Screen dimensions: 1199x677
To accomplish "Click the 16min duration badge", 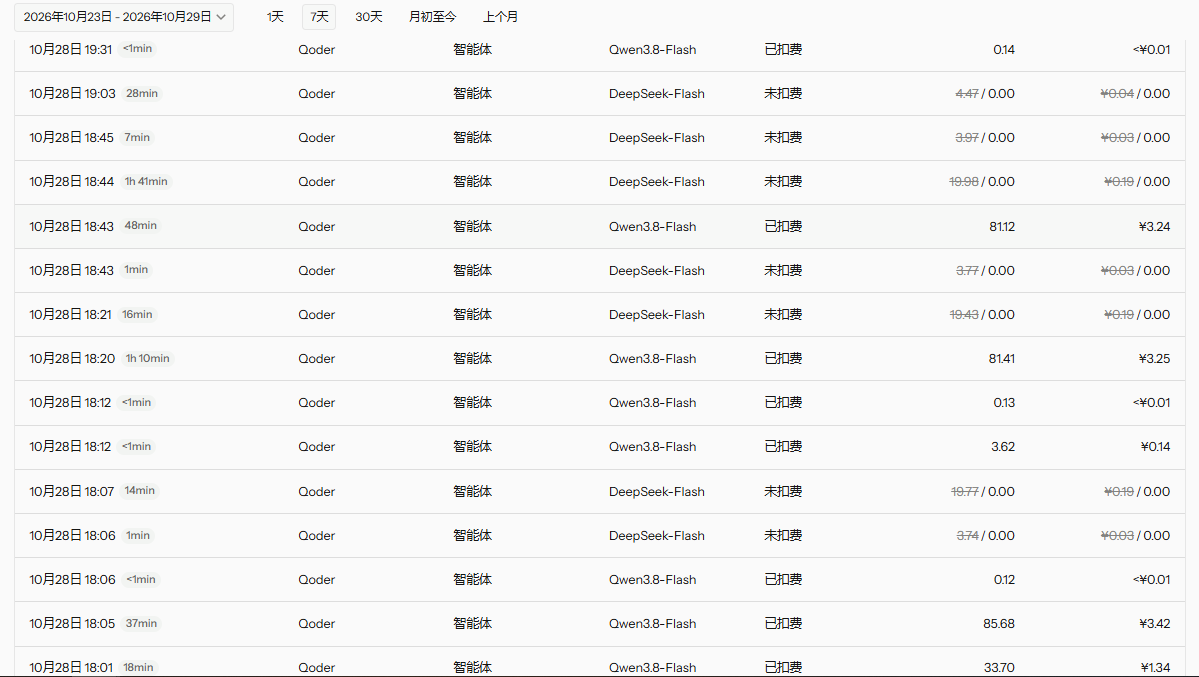I will coord(138,314).
